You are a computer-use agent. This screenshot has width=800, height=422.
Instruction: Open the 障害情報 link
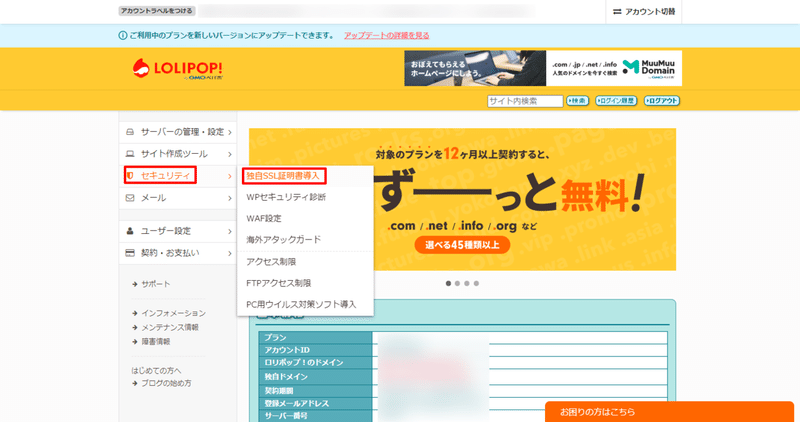click(156, 342)
